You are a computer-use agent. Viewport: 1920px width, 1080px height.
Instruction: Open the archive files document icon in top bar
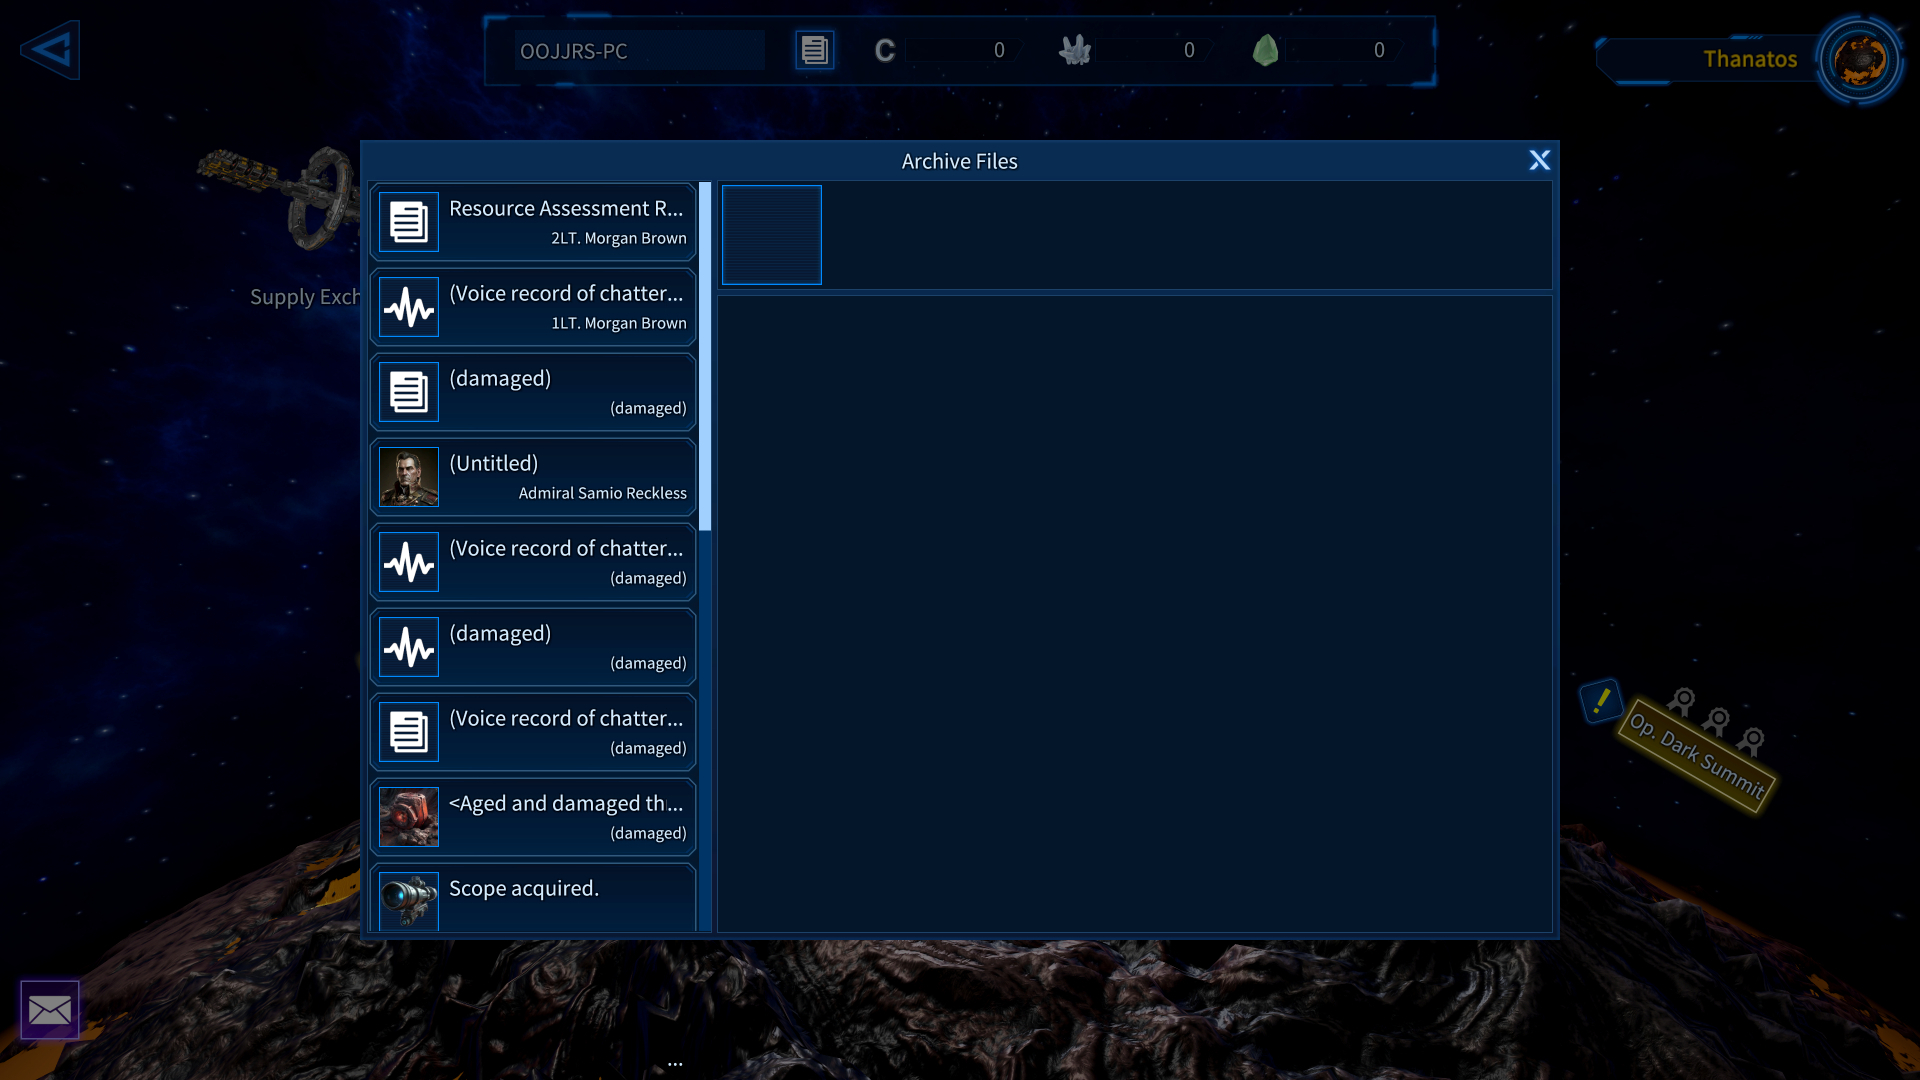tap(814, 50)
